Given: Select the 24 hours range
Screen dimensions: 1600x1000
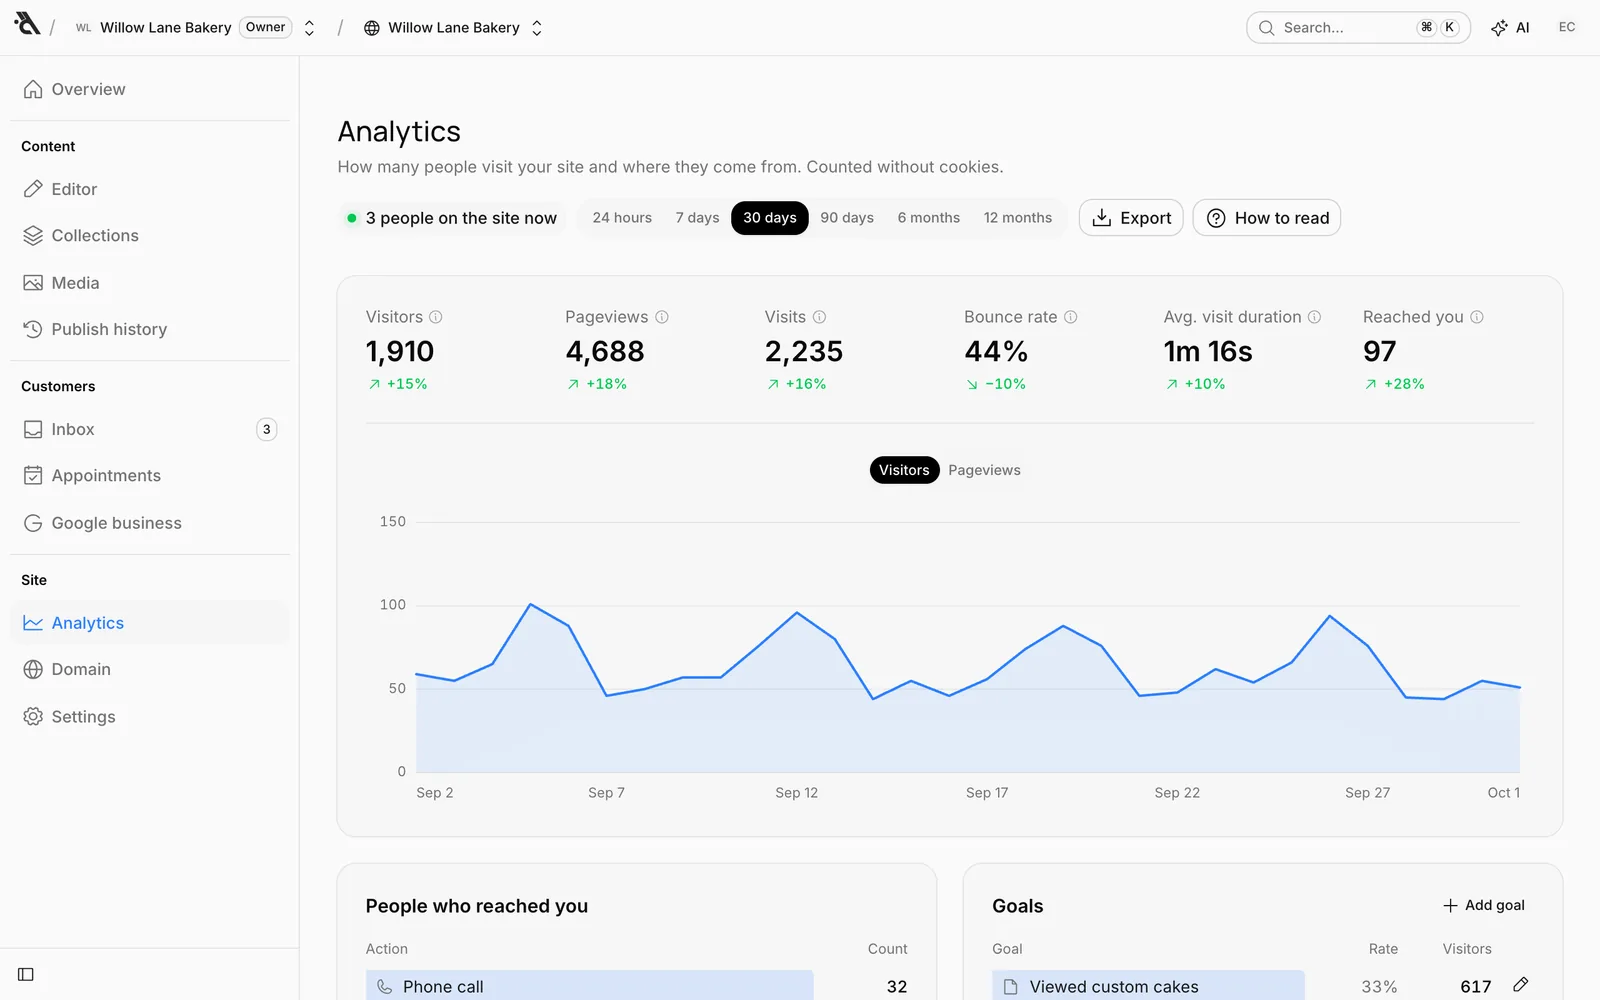Looking at the screenshot, I should pos(622,218).
